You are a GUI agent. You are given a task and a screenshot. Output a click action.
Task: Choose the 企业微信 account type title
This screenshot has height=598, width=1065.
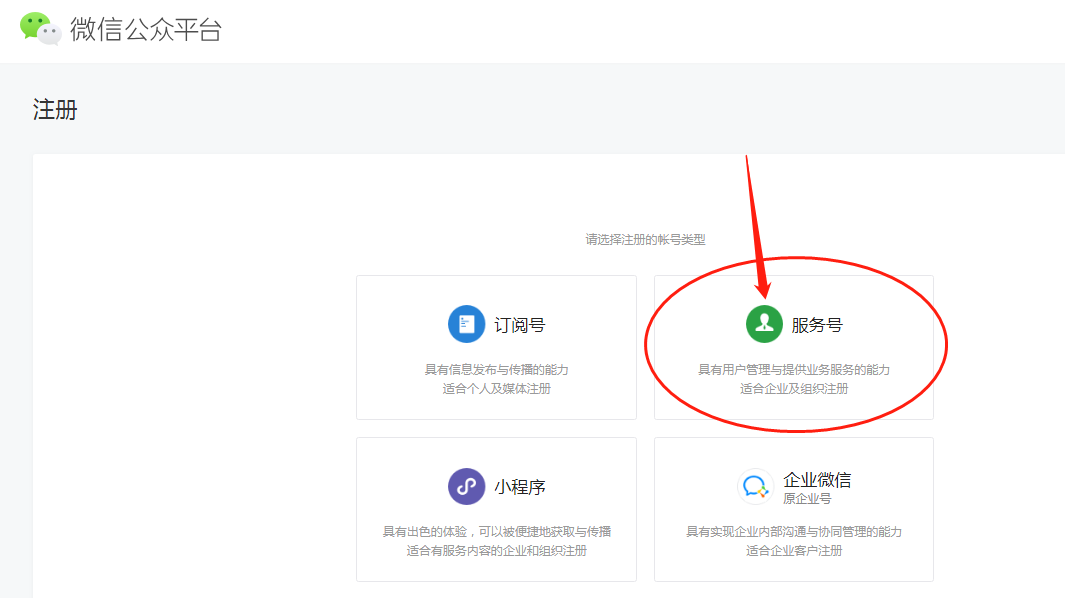(817, 480)
